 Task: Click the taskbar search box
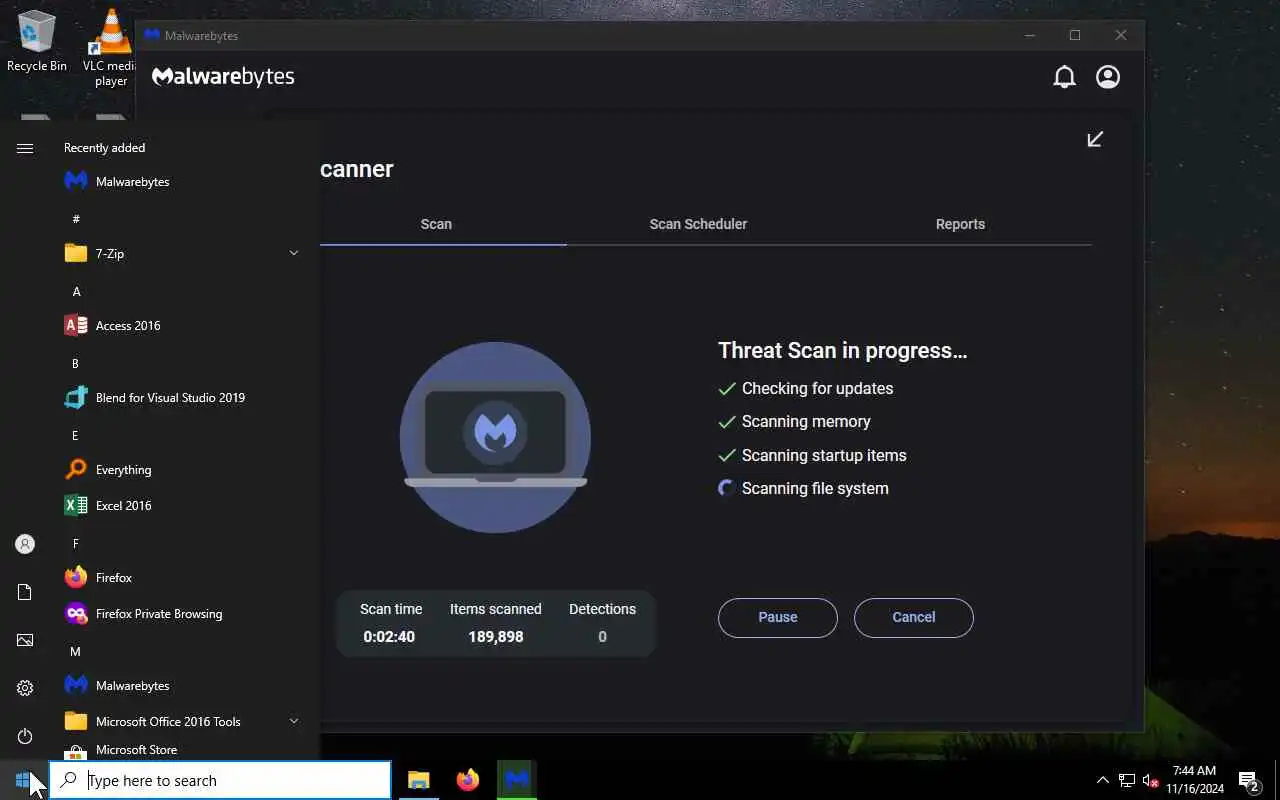[220, 780]
